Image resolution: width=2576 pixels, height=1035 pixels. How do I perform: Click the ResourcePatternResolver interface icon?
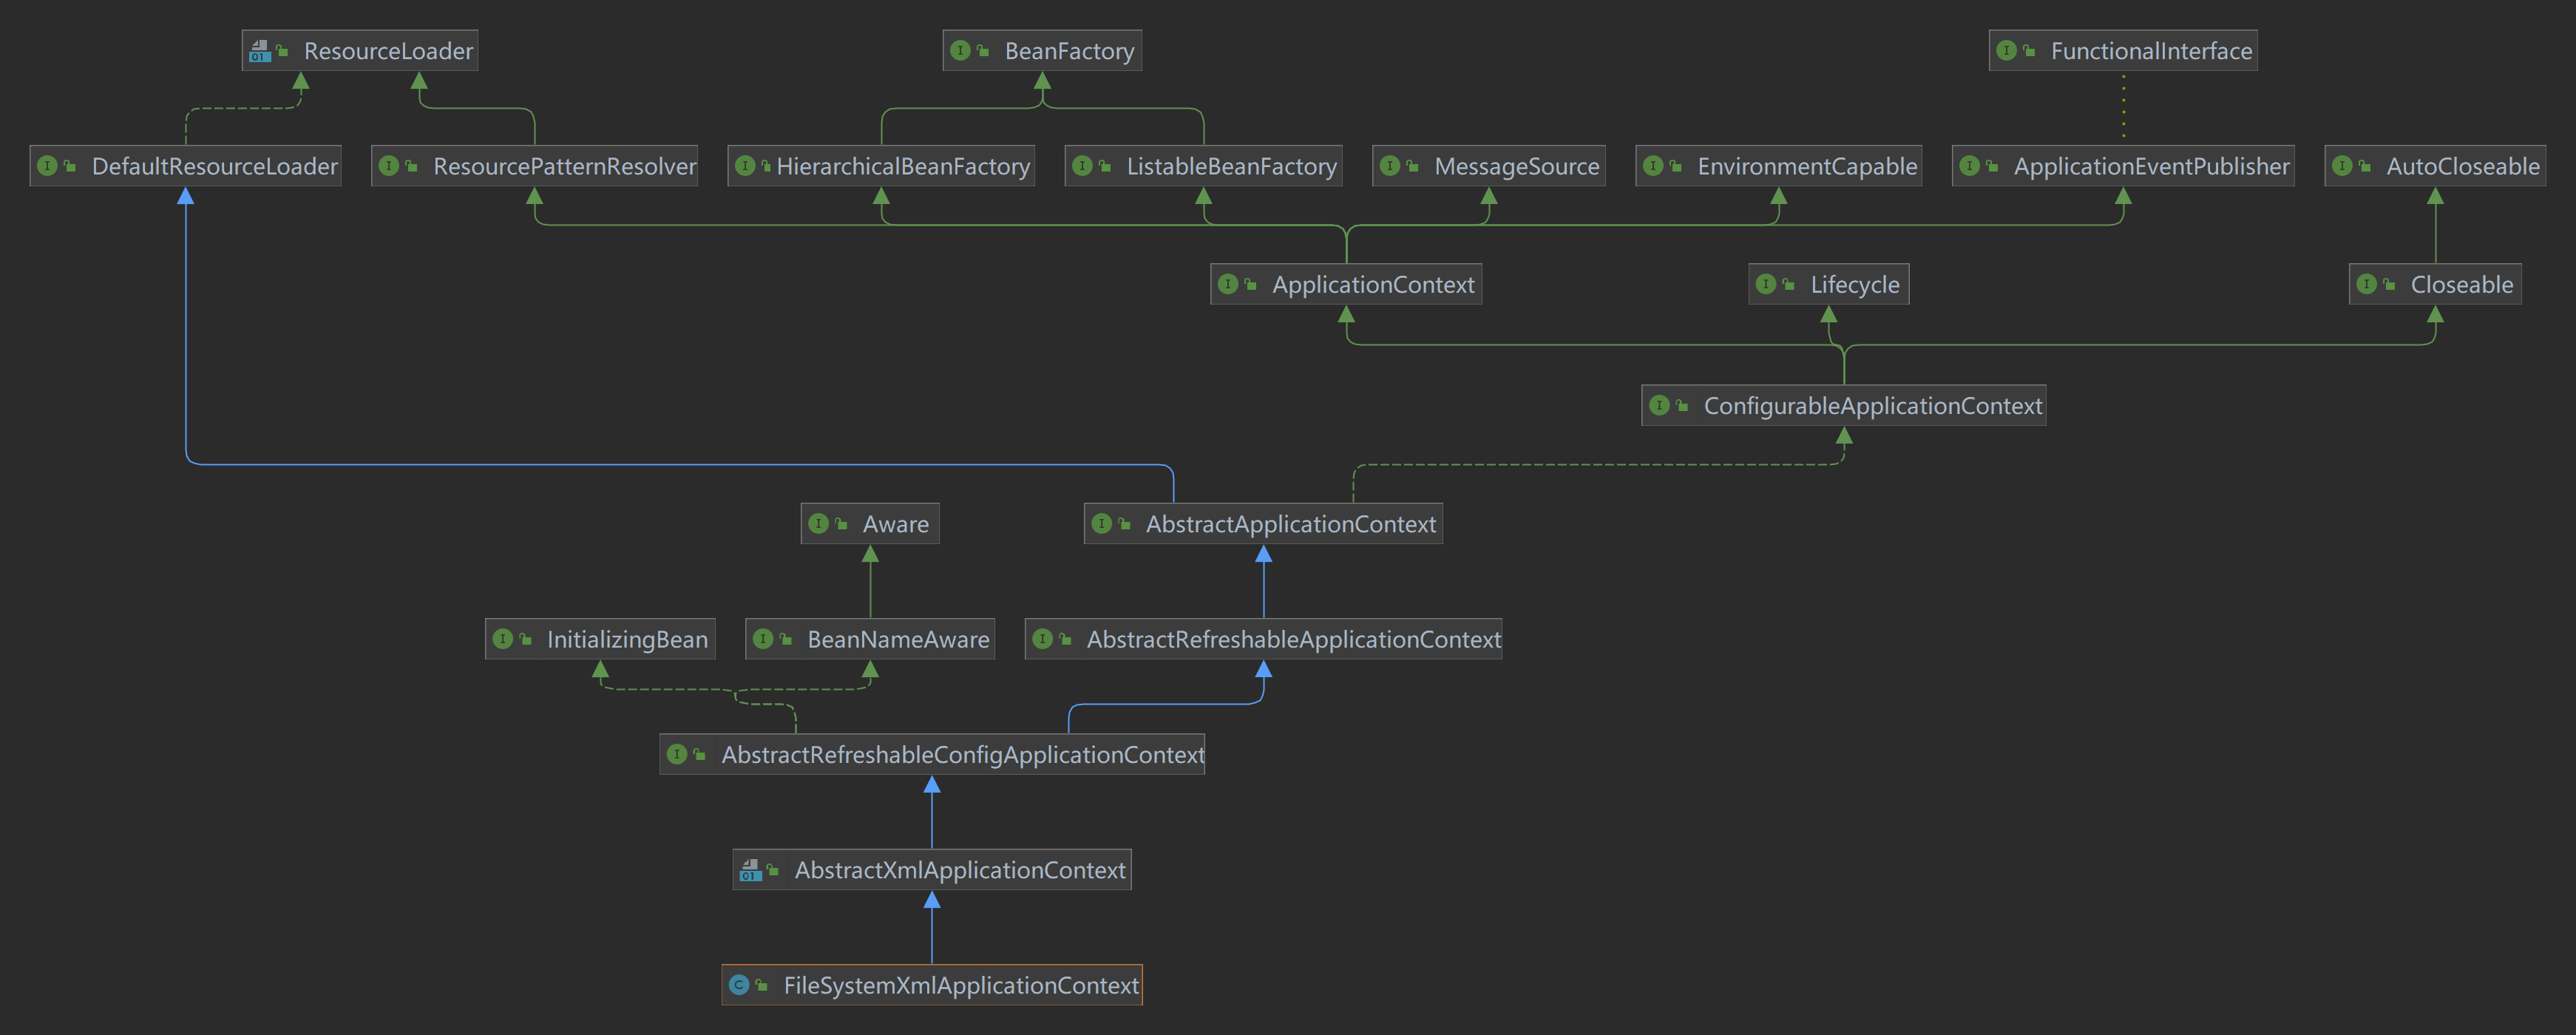tap(389, 166)
